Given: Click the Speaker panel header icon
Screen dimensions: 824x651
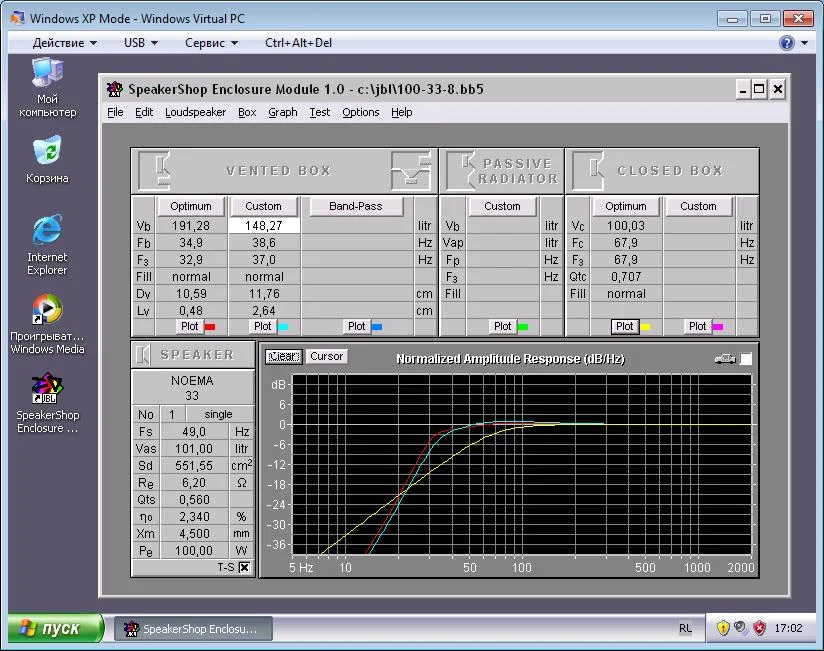Looking at the screenshot, I should coord(143,354).
